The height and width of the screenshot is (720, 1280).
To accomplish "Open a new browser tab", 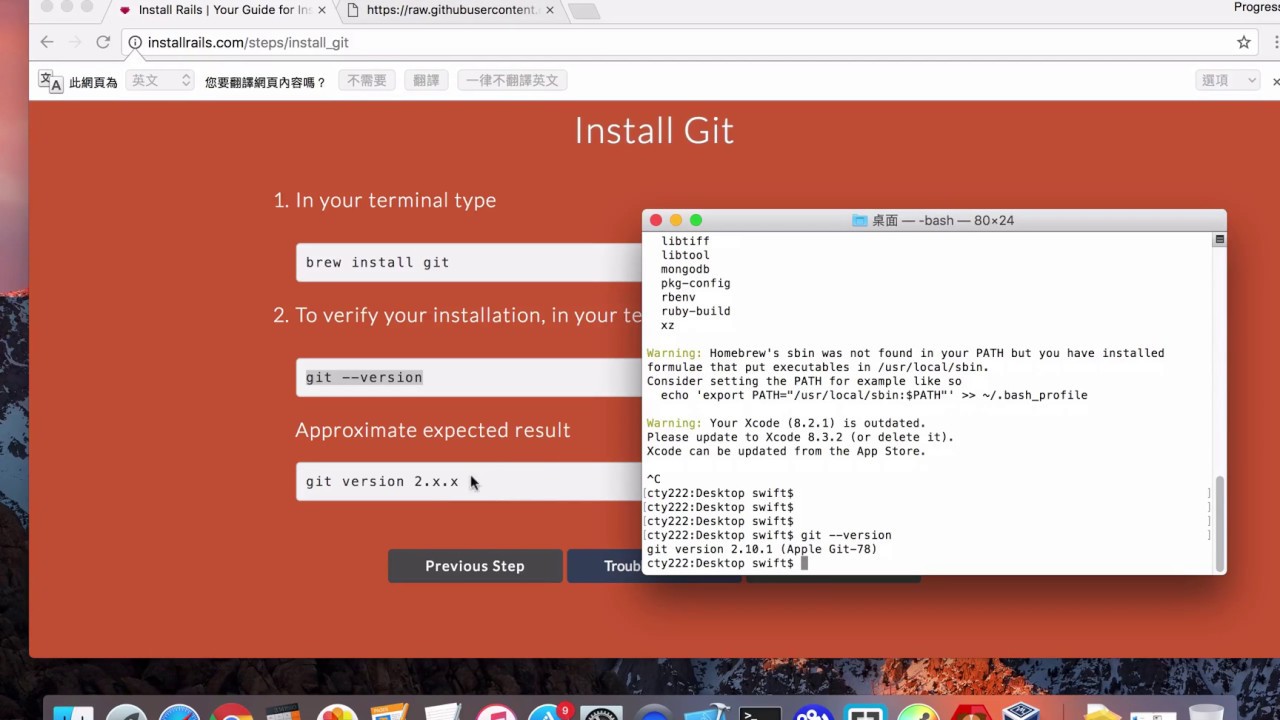I will point(584,11).
